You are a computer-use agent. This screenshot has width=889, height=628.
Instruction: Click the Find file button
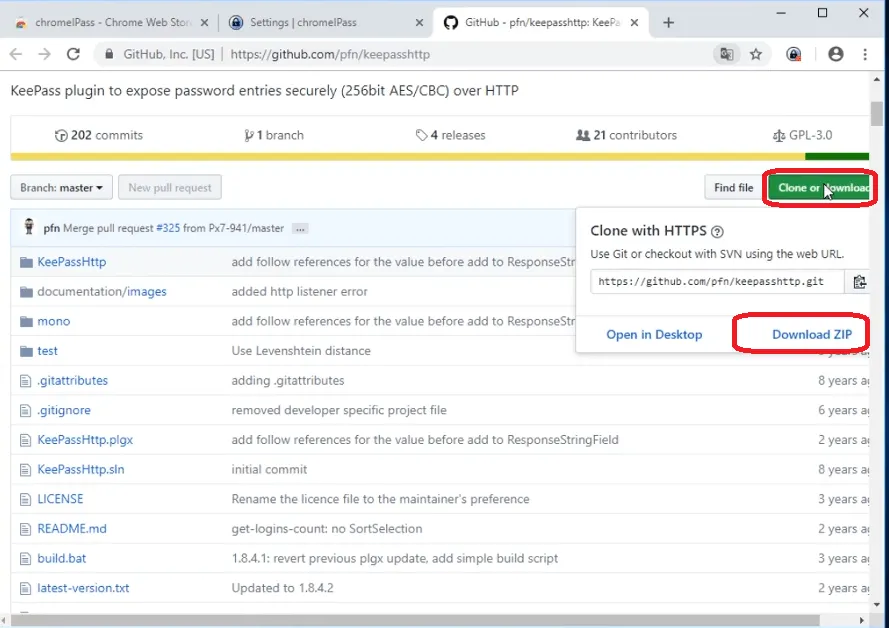pyautogui.click(x=734, y=188)
